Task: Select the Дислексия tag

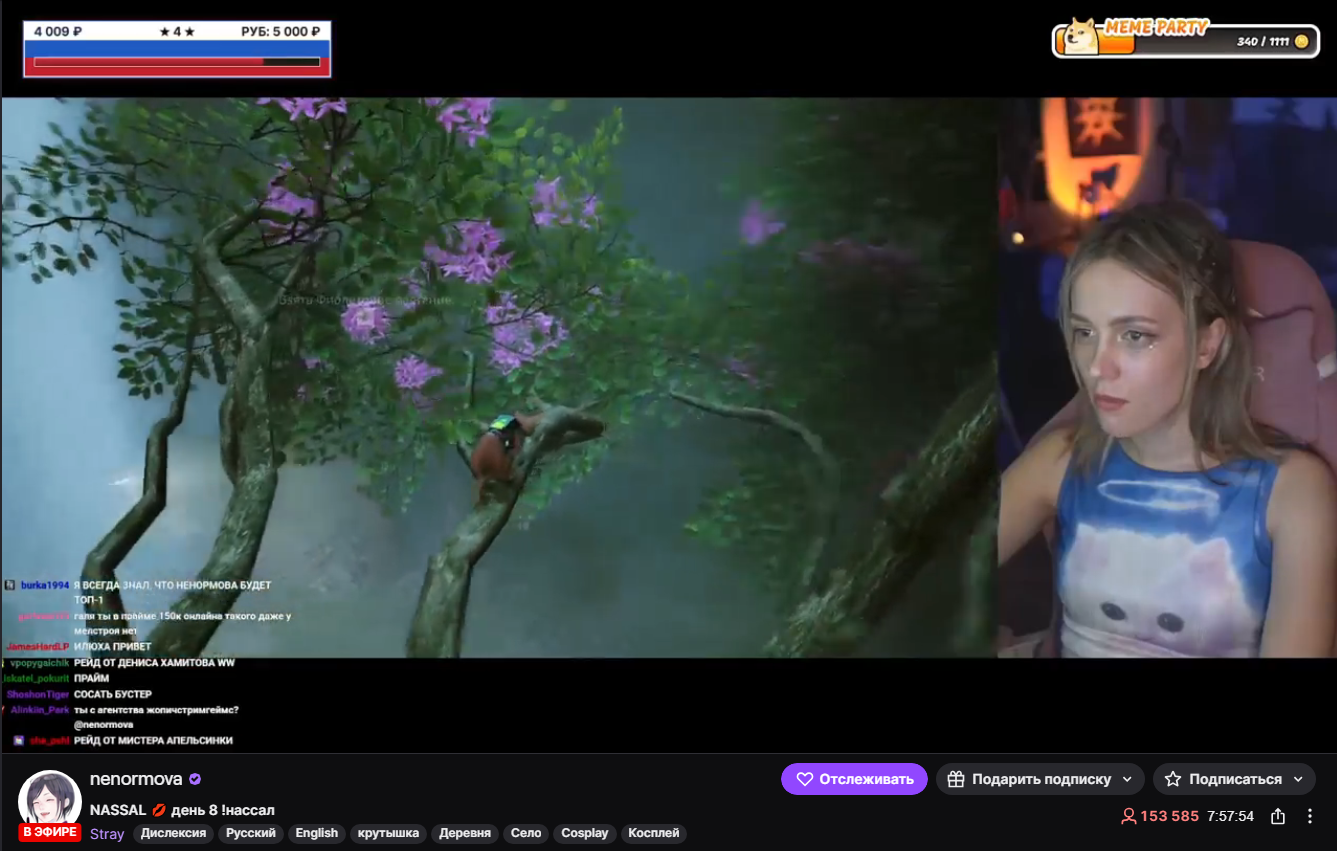Action: (173, 833)
